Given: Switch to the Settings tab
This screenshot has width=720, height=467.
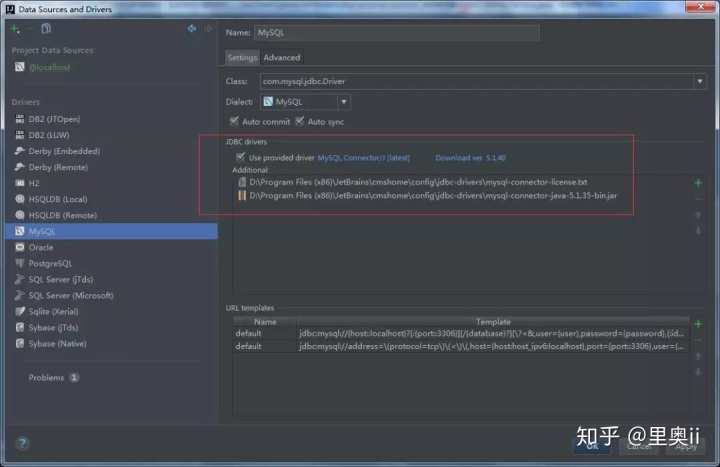Looking at the screenshot, I should click(x=242, y=57).
